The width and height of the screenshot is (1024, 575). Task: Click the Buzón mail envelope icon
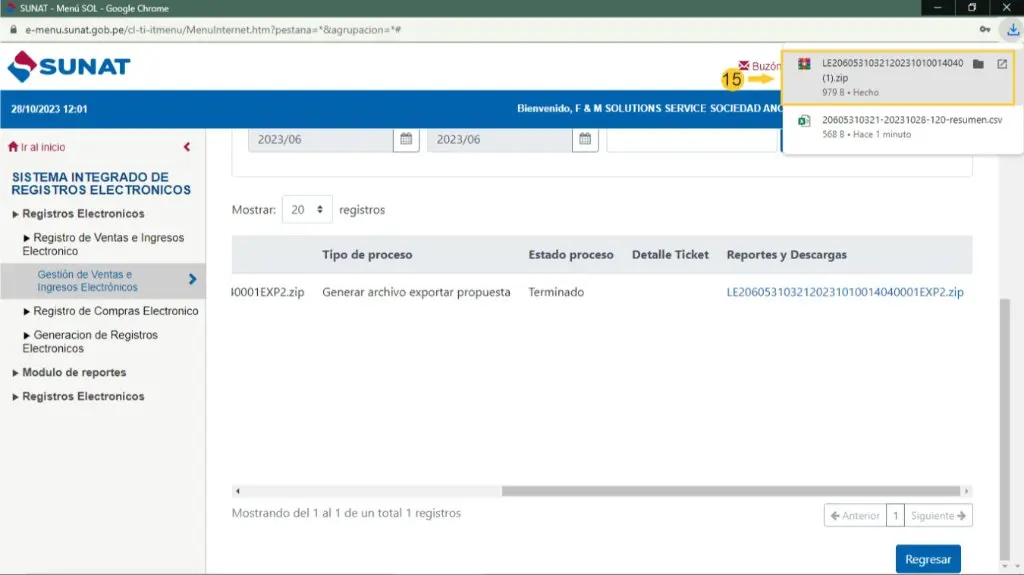[744, 66]
